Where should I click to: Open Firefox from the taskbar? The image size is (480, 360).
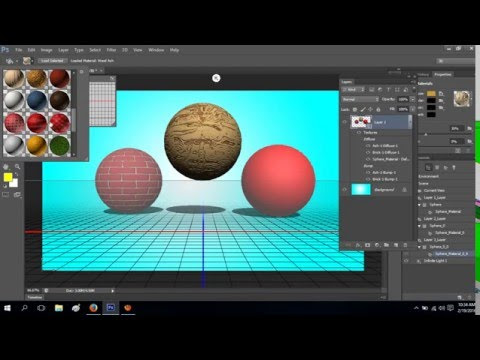click(93, 308)
